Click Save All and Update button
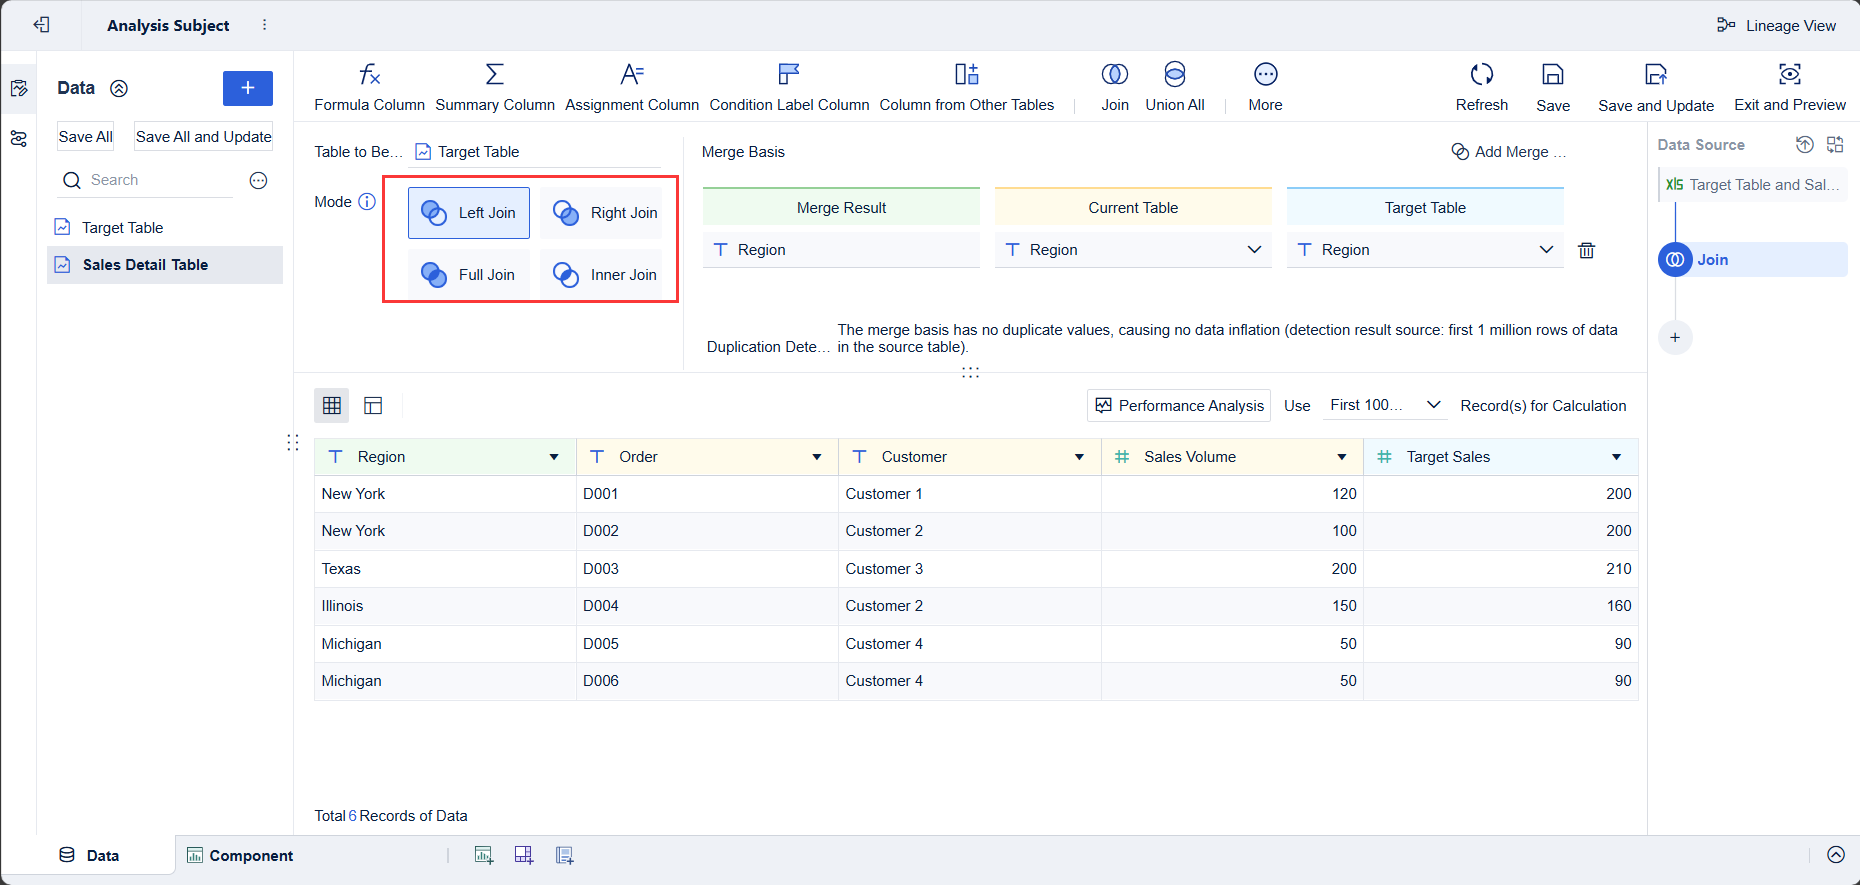 pos(204,137)
